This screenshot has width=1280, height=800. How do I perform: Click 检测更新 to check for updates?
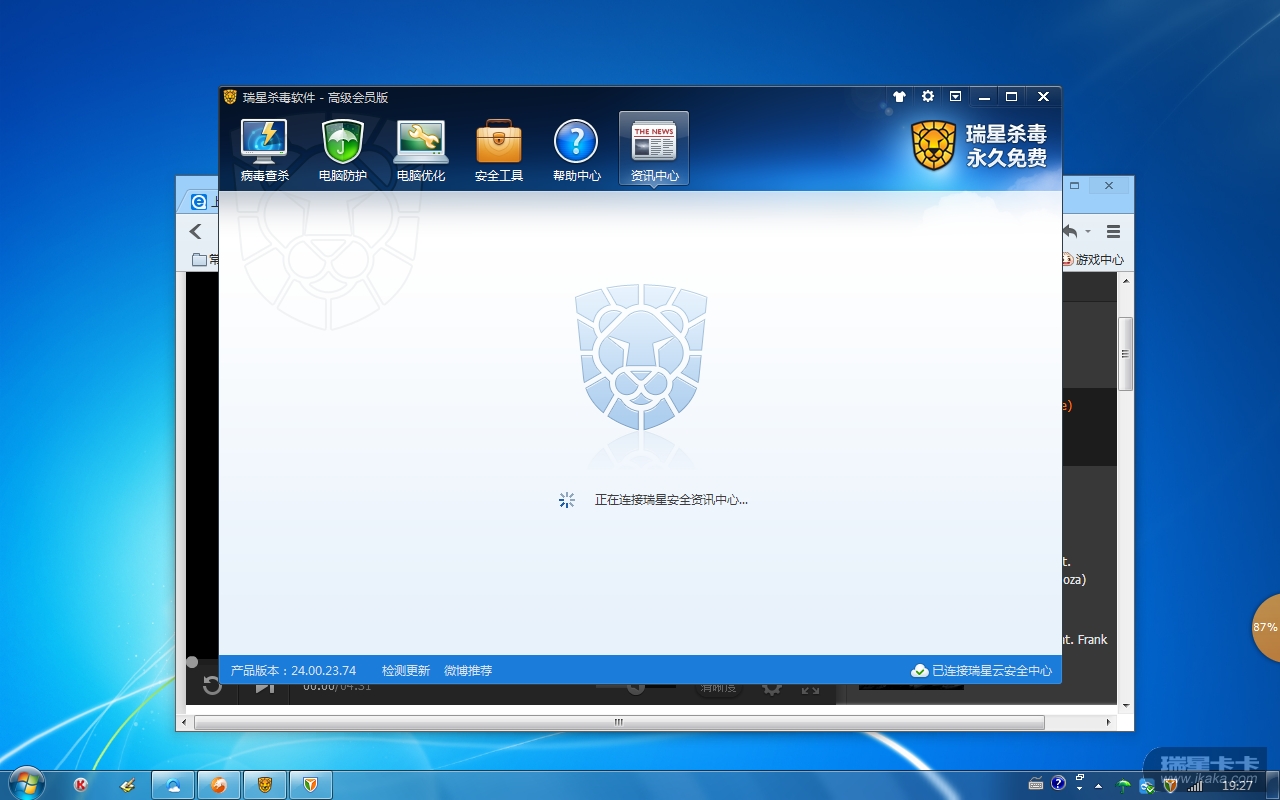click(406, 671)
